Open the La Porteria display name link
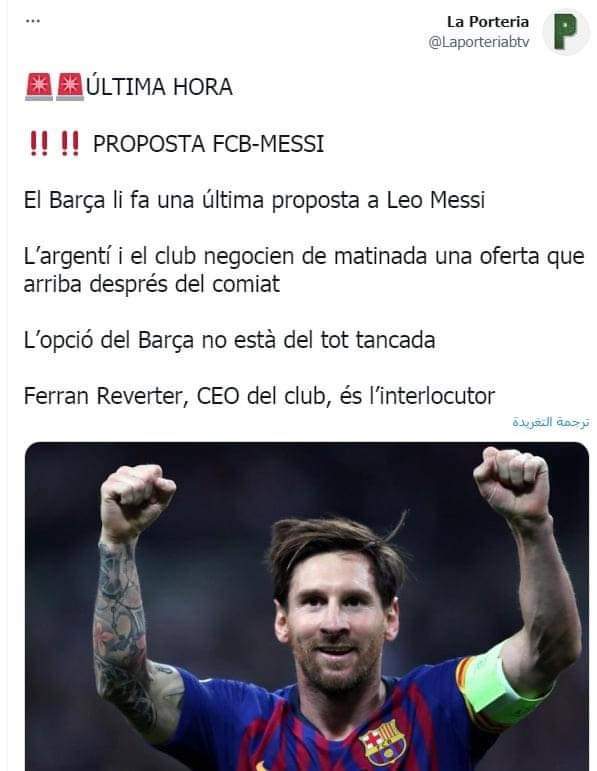This screenshot has height=771, width=597. 488,22
